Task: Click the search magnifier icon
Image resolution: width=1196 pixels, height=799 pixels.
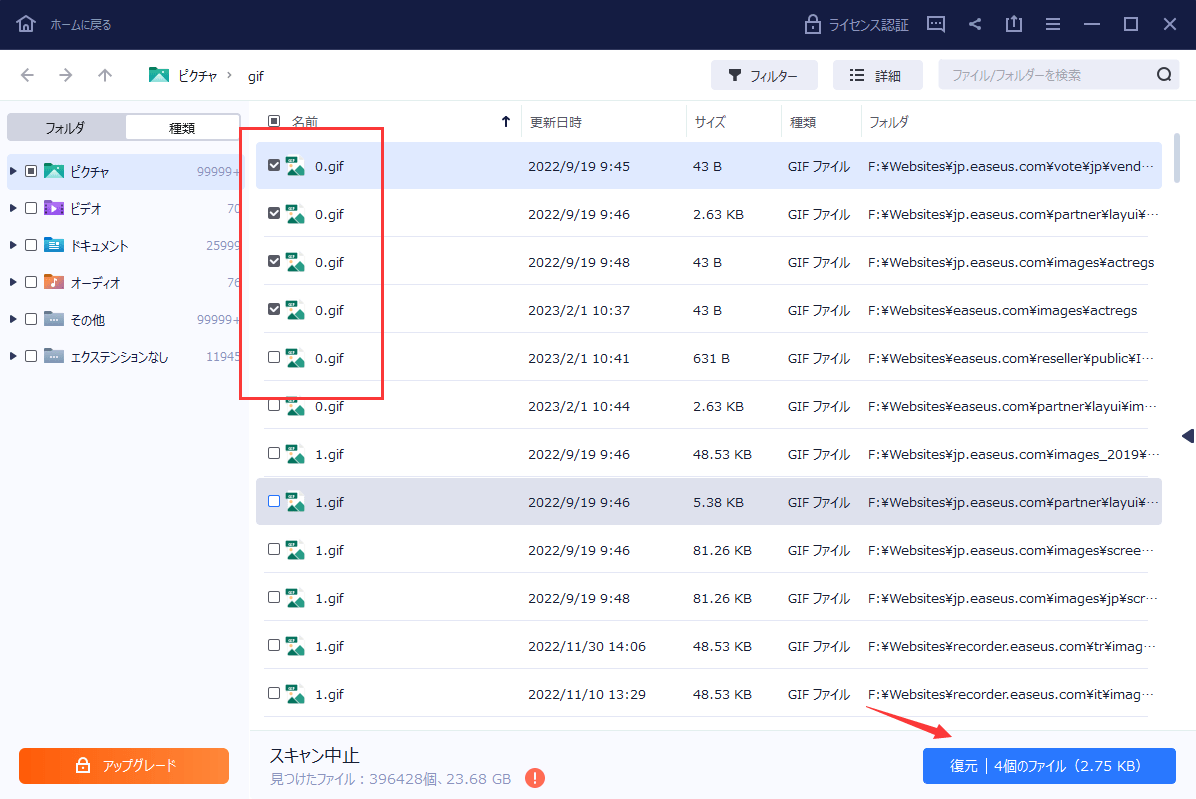Action: (1163, 75)
